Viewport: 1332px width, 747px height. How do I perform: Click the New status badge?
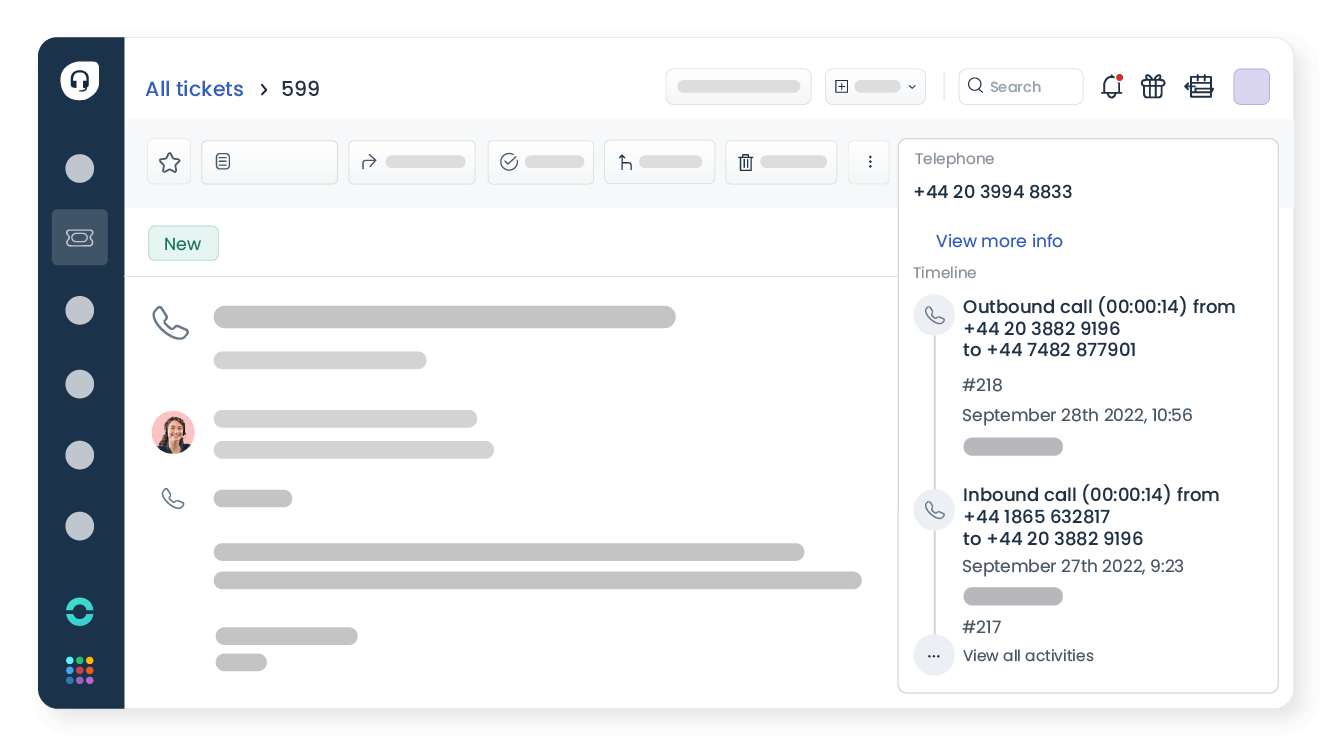click(x=183, y=244)
